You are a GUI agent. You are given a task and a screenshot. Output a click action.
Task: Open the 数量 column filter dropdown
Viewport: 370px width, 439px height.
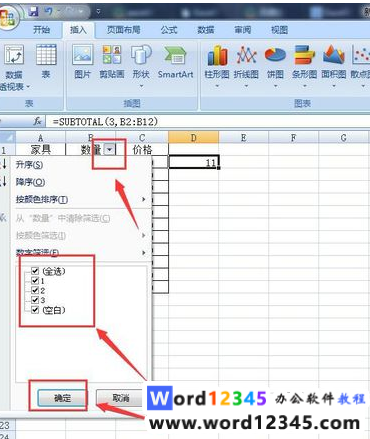tap(110, 150)
